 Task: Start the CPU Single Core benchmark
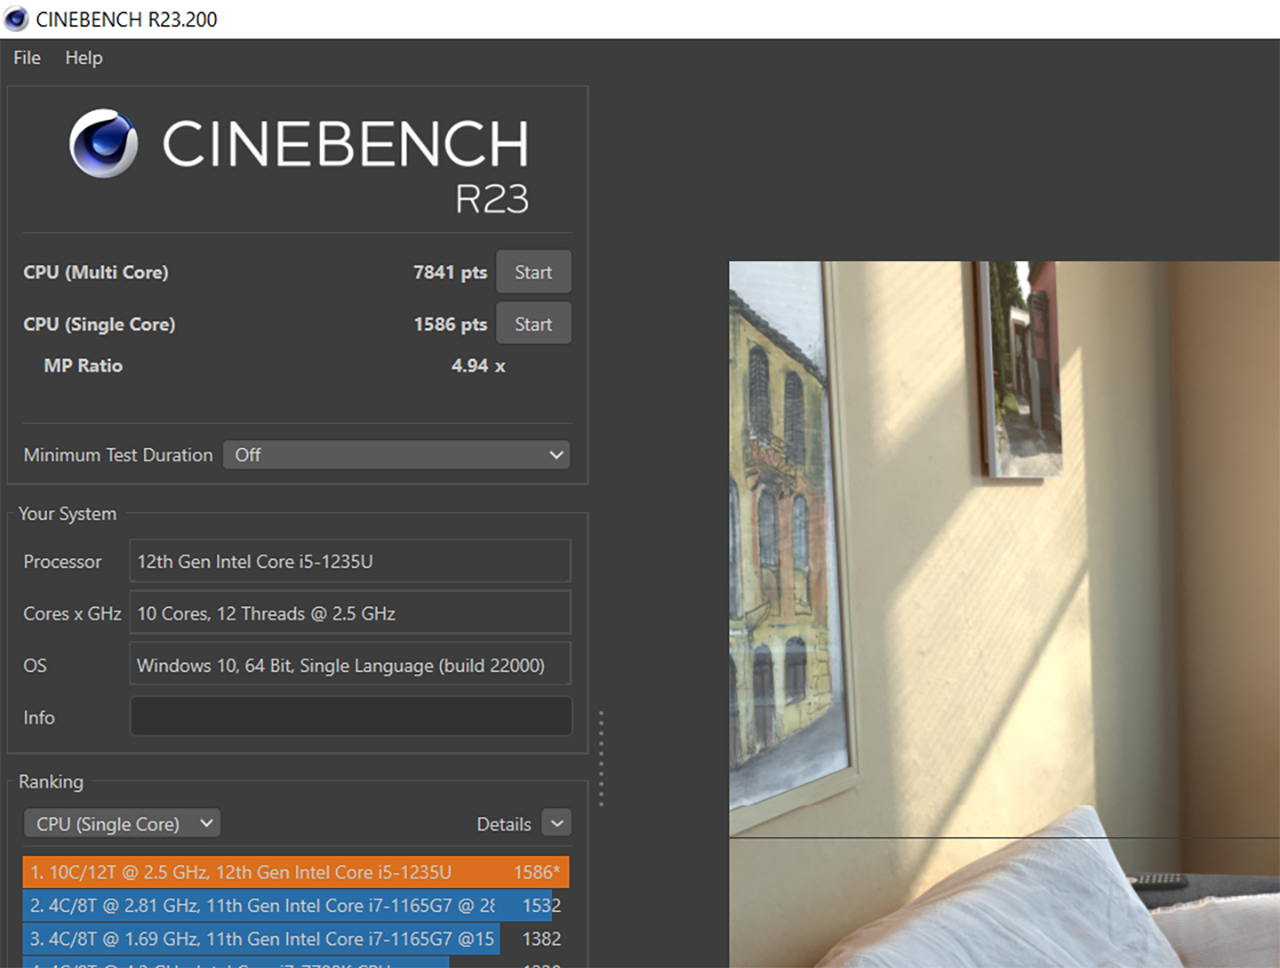(533, 323)
